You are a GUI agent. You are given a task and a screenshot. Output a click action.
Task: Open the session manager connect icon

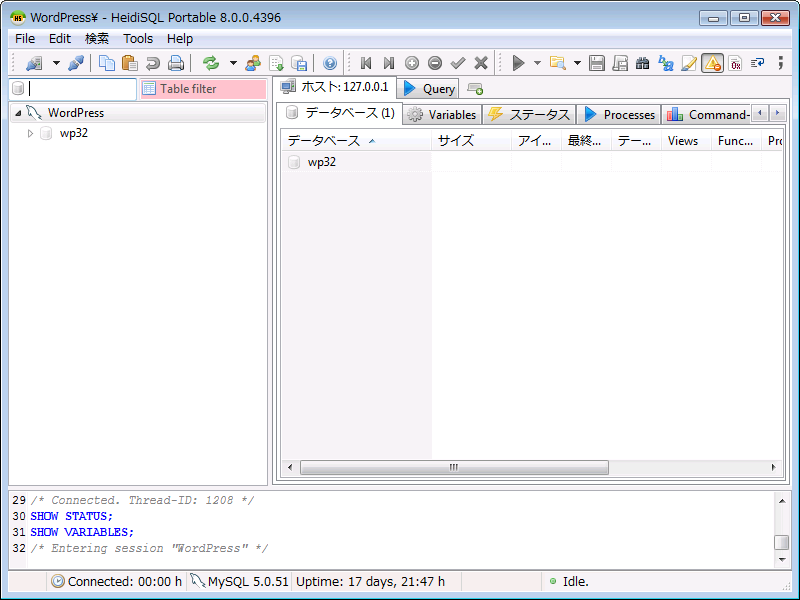[x=34, y=63]
